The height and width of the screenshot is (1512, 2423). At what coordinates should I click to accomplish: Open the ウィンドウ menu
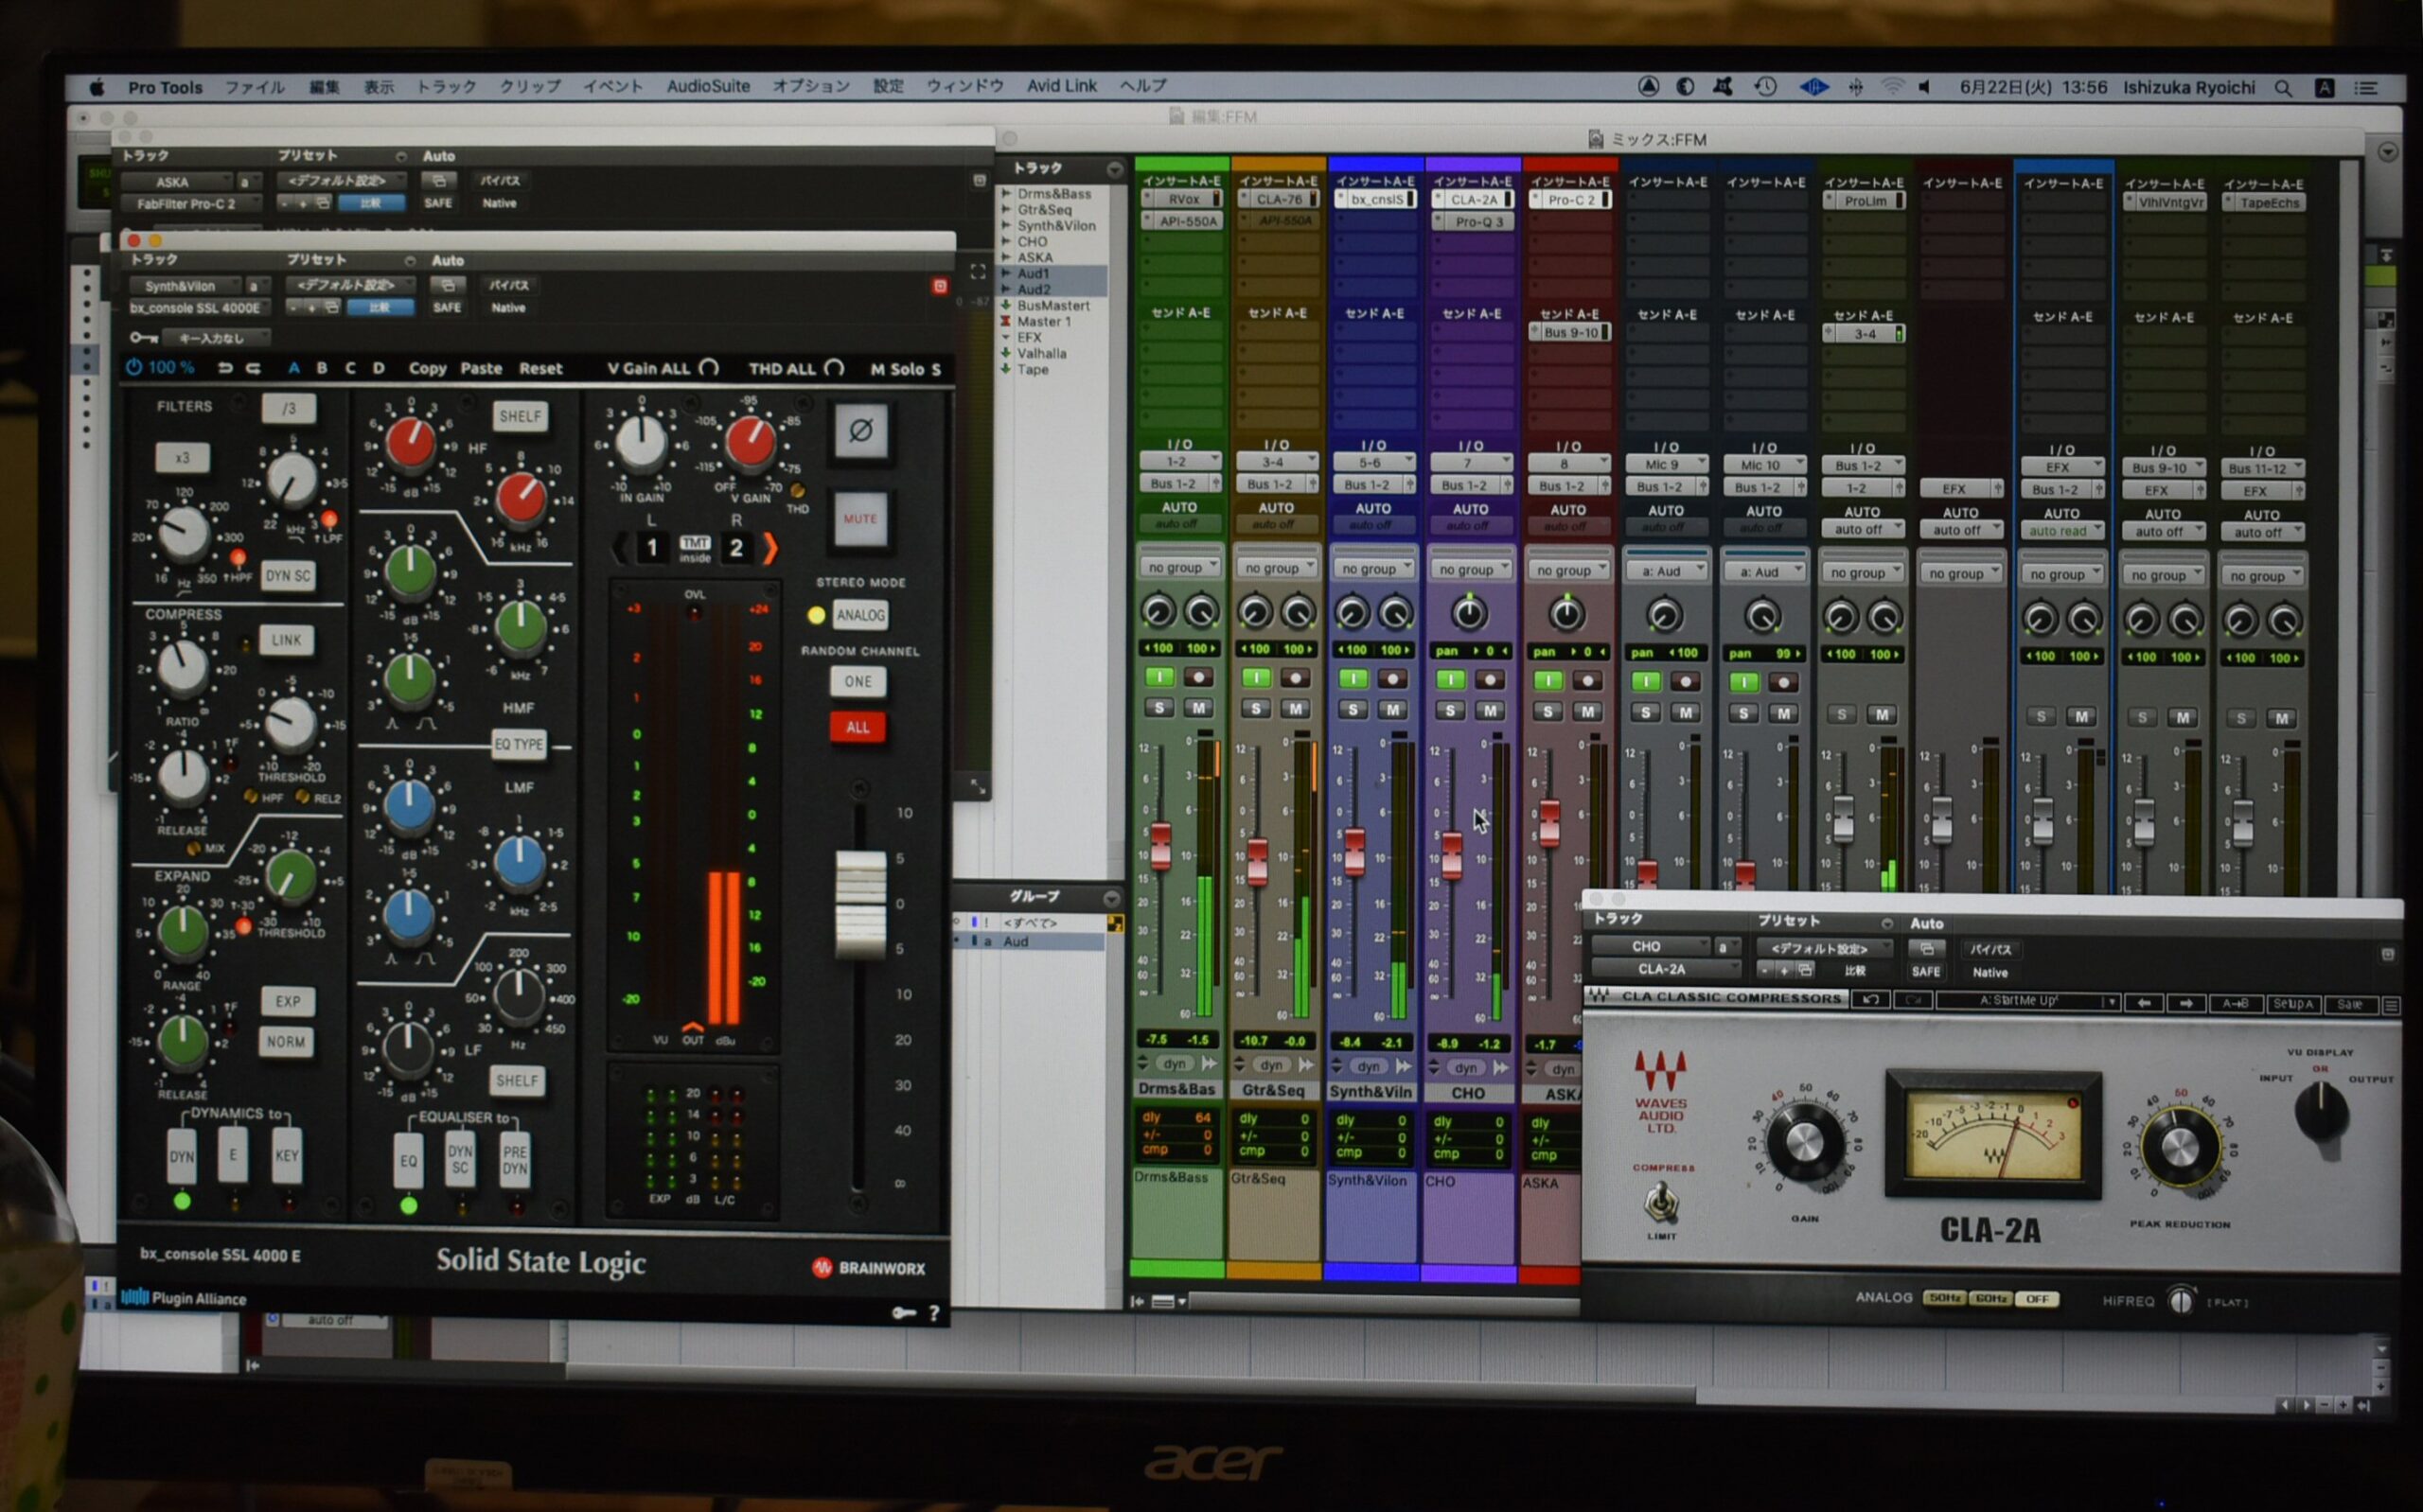964,86
